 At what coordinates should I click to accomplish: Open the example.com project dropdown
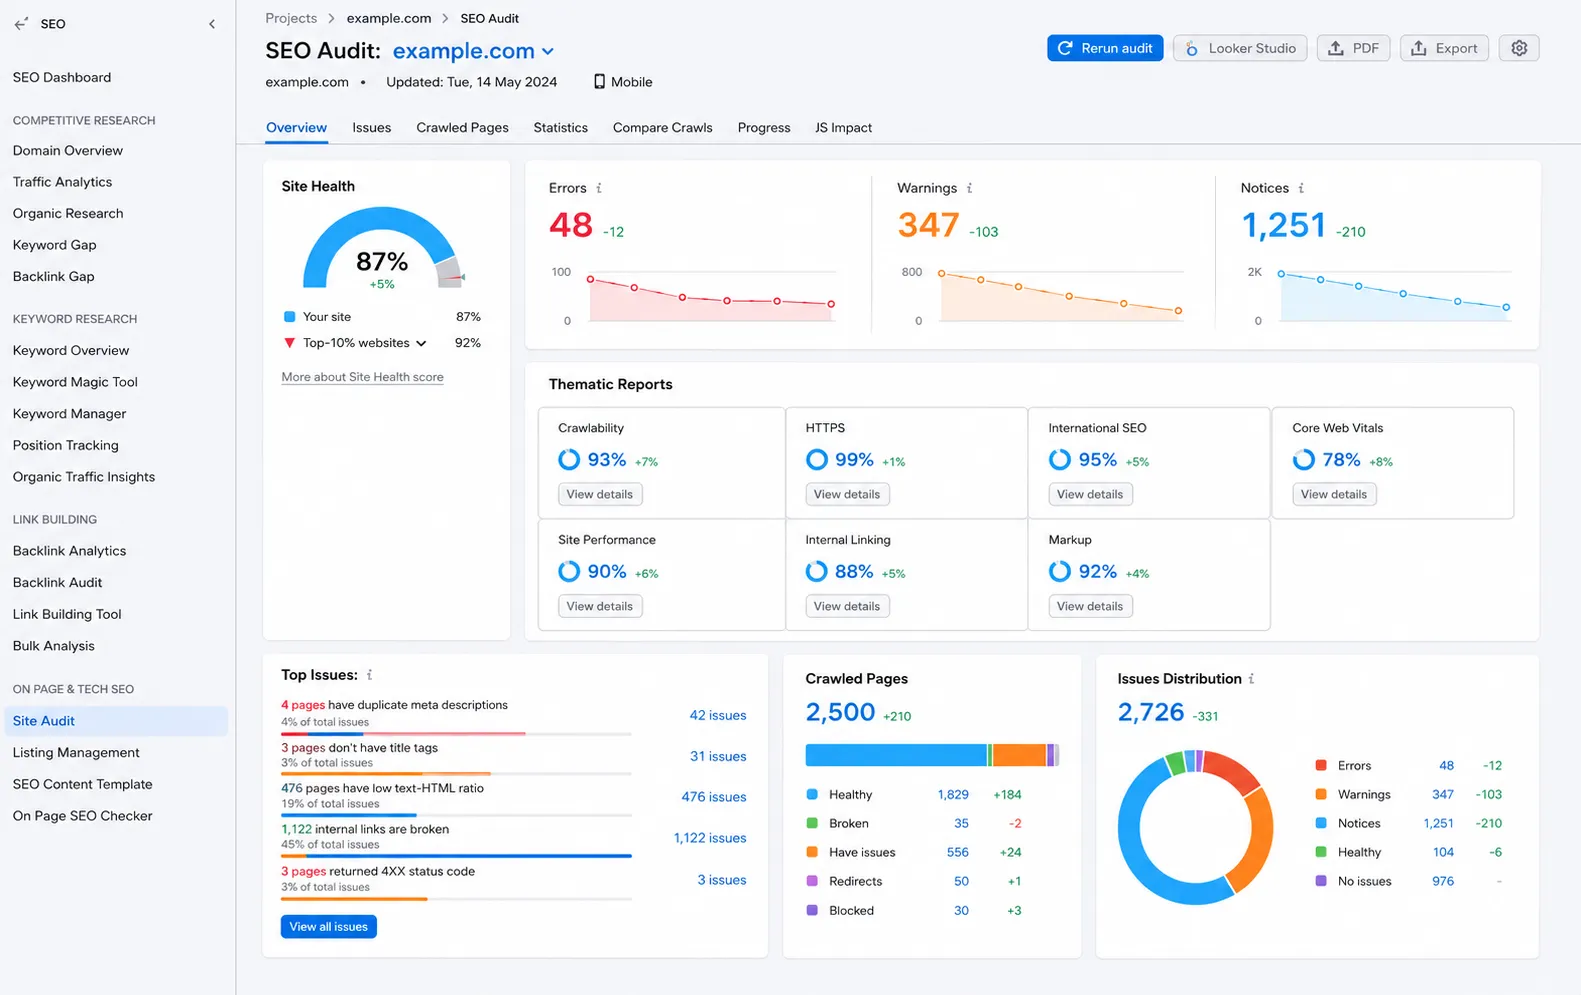pos(473,51)
